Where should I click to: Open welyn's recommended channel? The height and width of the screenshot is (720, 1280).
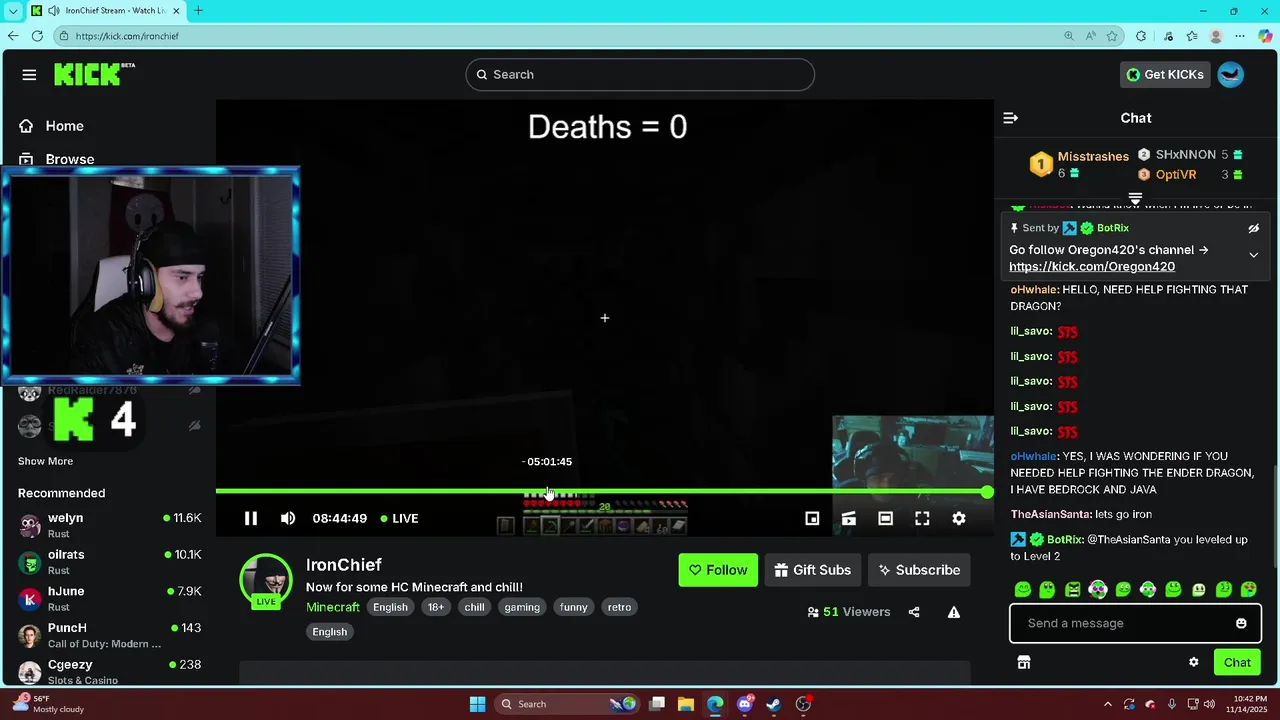click(x=108, y=525)
